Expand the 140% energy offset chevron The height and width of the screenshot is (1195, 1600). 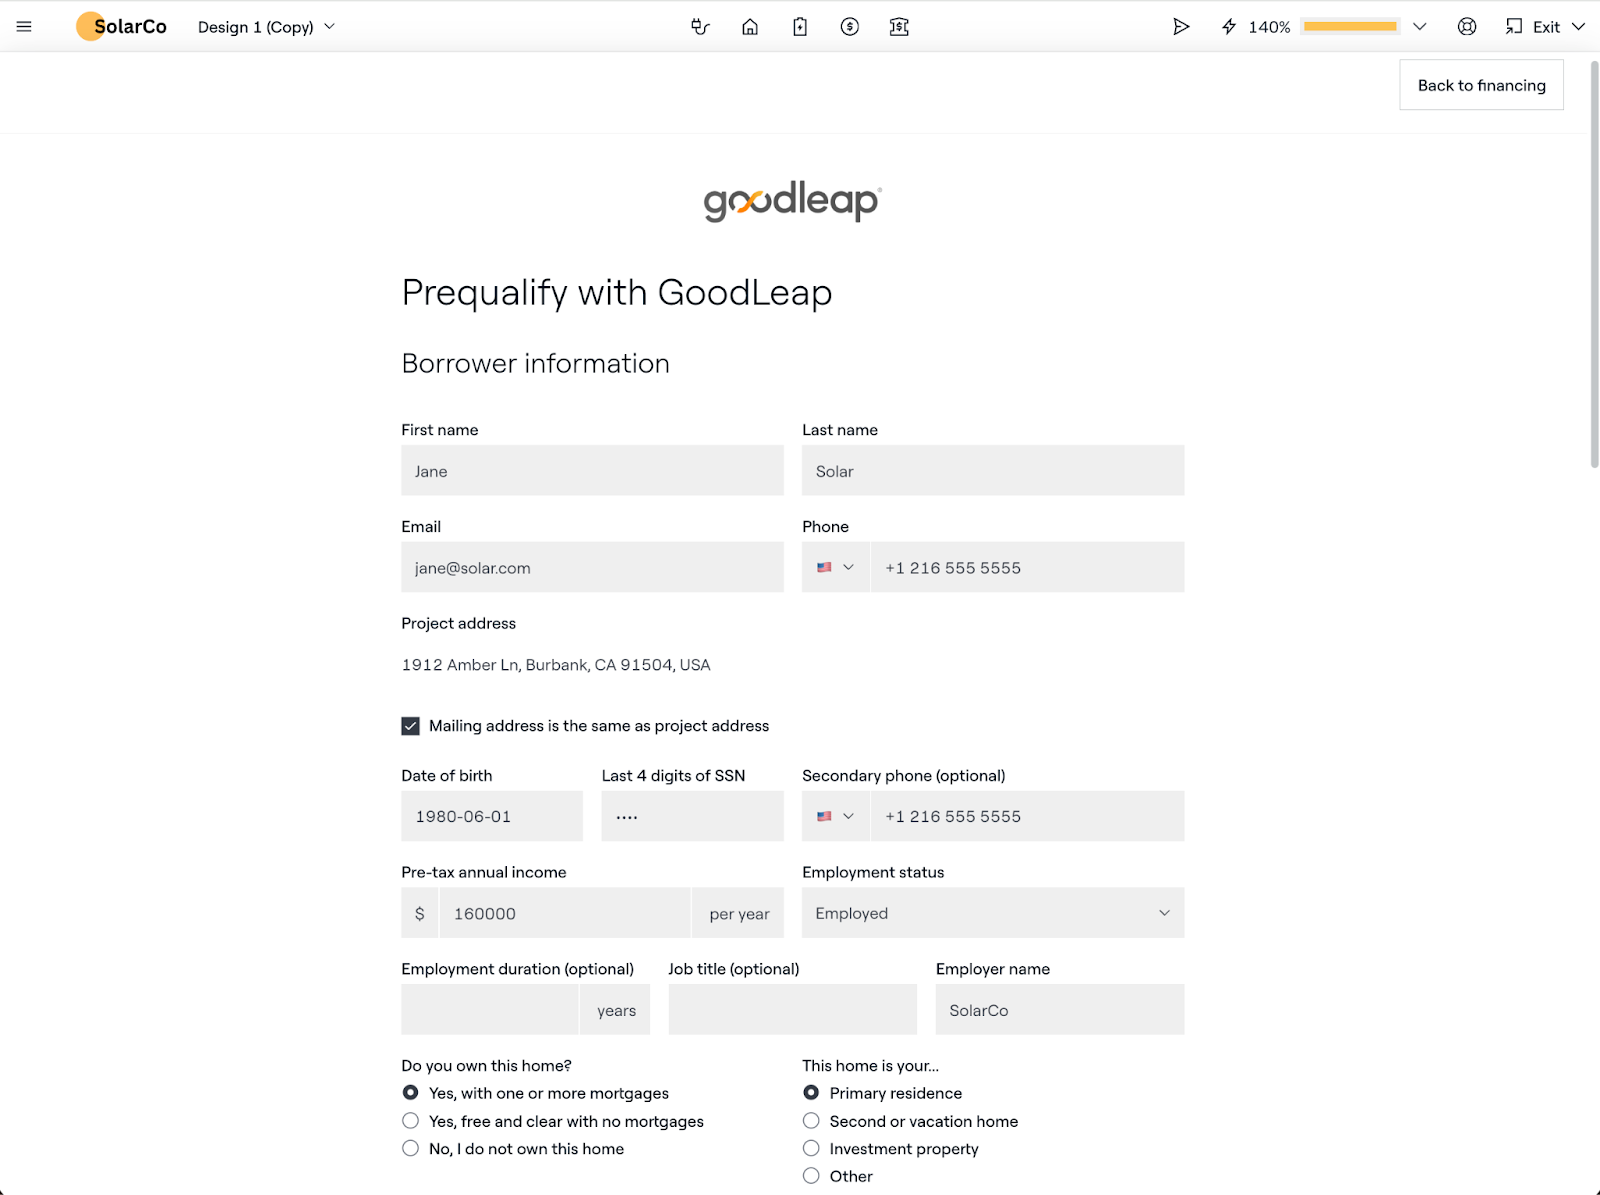point(1419,27)
